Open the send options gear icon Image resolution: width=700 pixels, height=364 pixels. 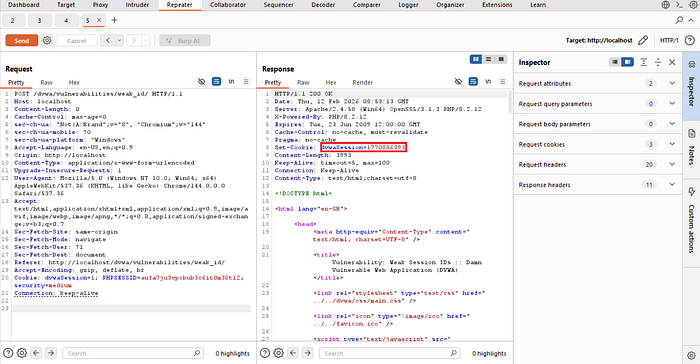[47, 41]
